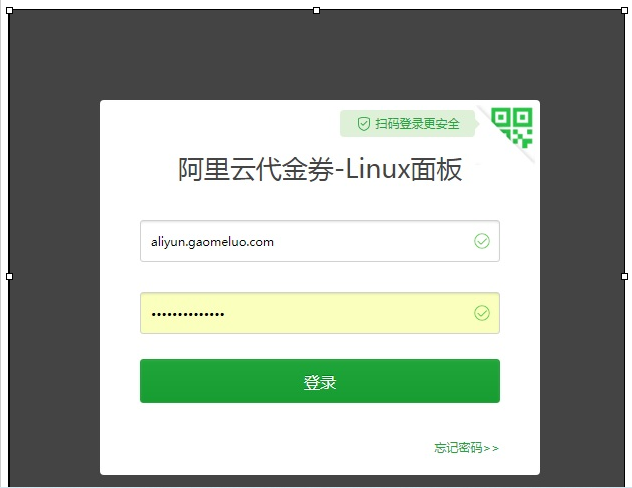Click the green checkmark in password field

point(482,313)
